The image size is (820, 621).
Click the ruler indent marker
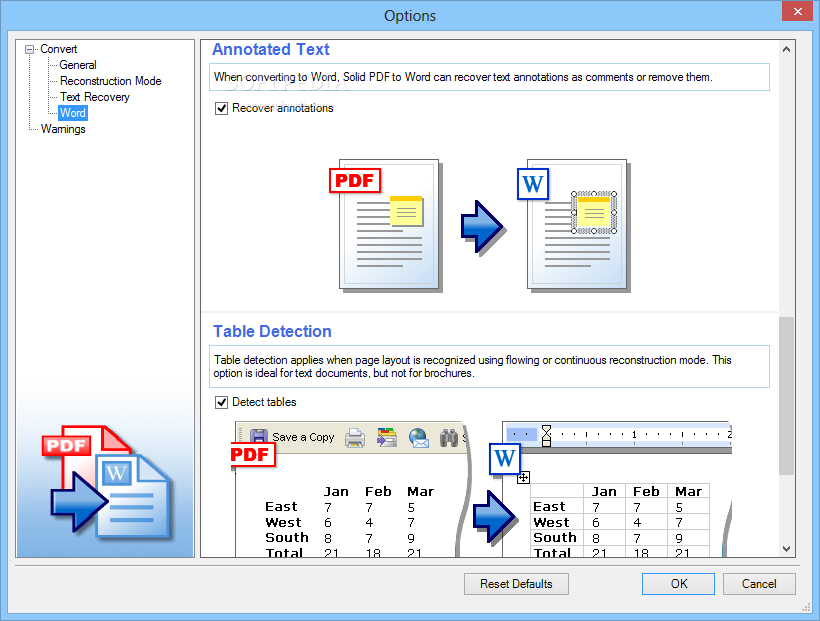coord(546,435)
